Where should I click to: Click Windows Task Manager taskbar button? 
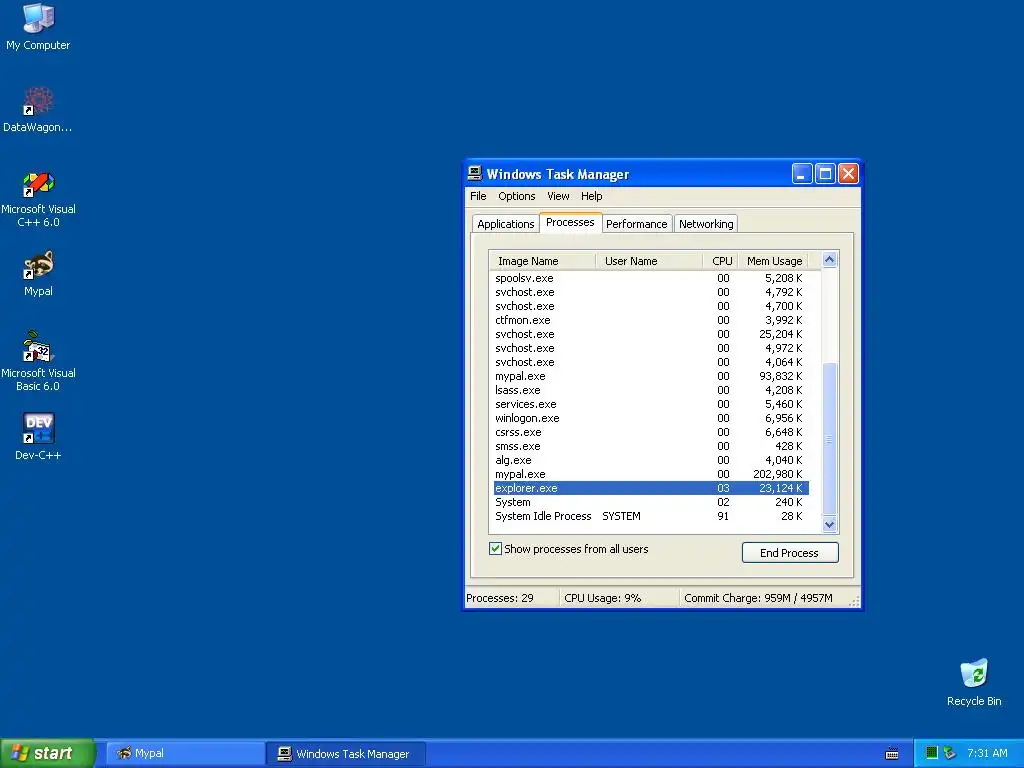click(x=347, y=753)
